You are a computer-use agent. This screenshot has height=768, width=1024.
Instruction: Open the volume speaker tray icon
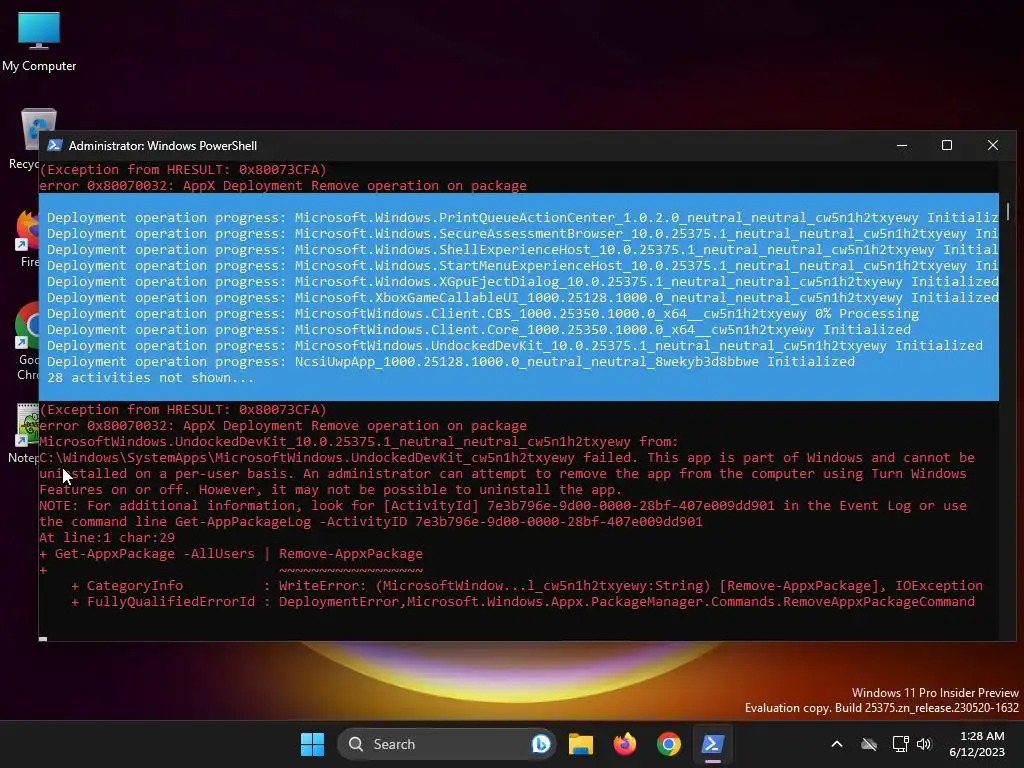pos(923,744)
